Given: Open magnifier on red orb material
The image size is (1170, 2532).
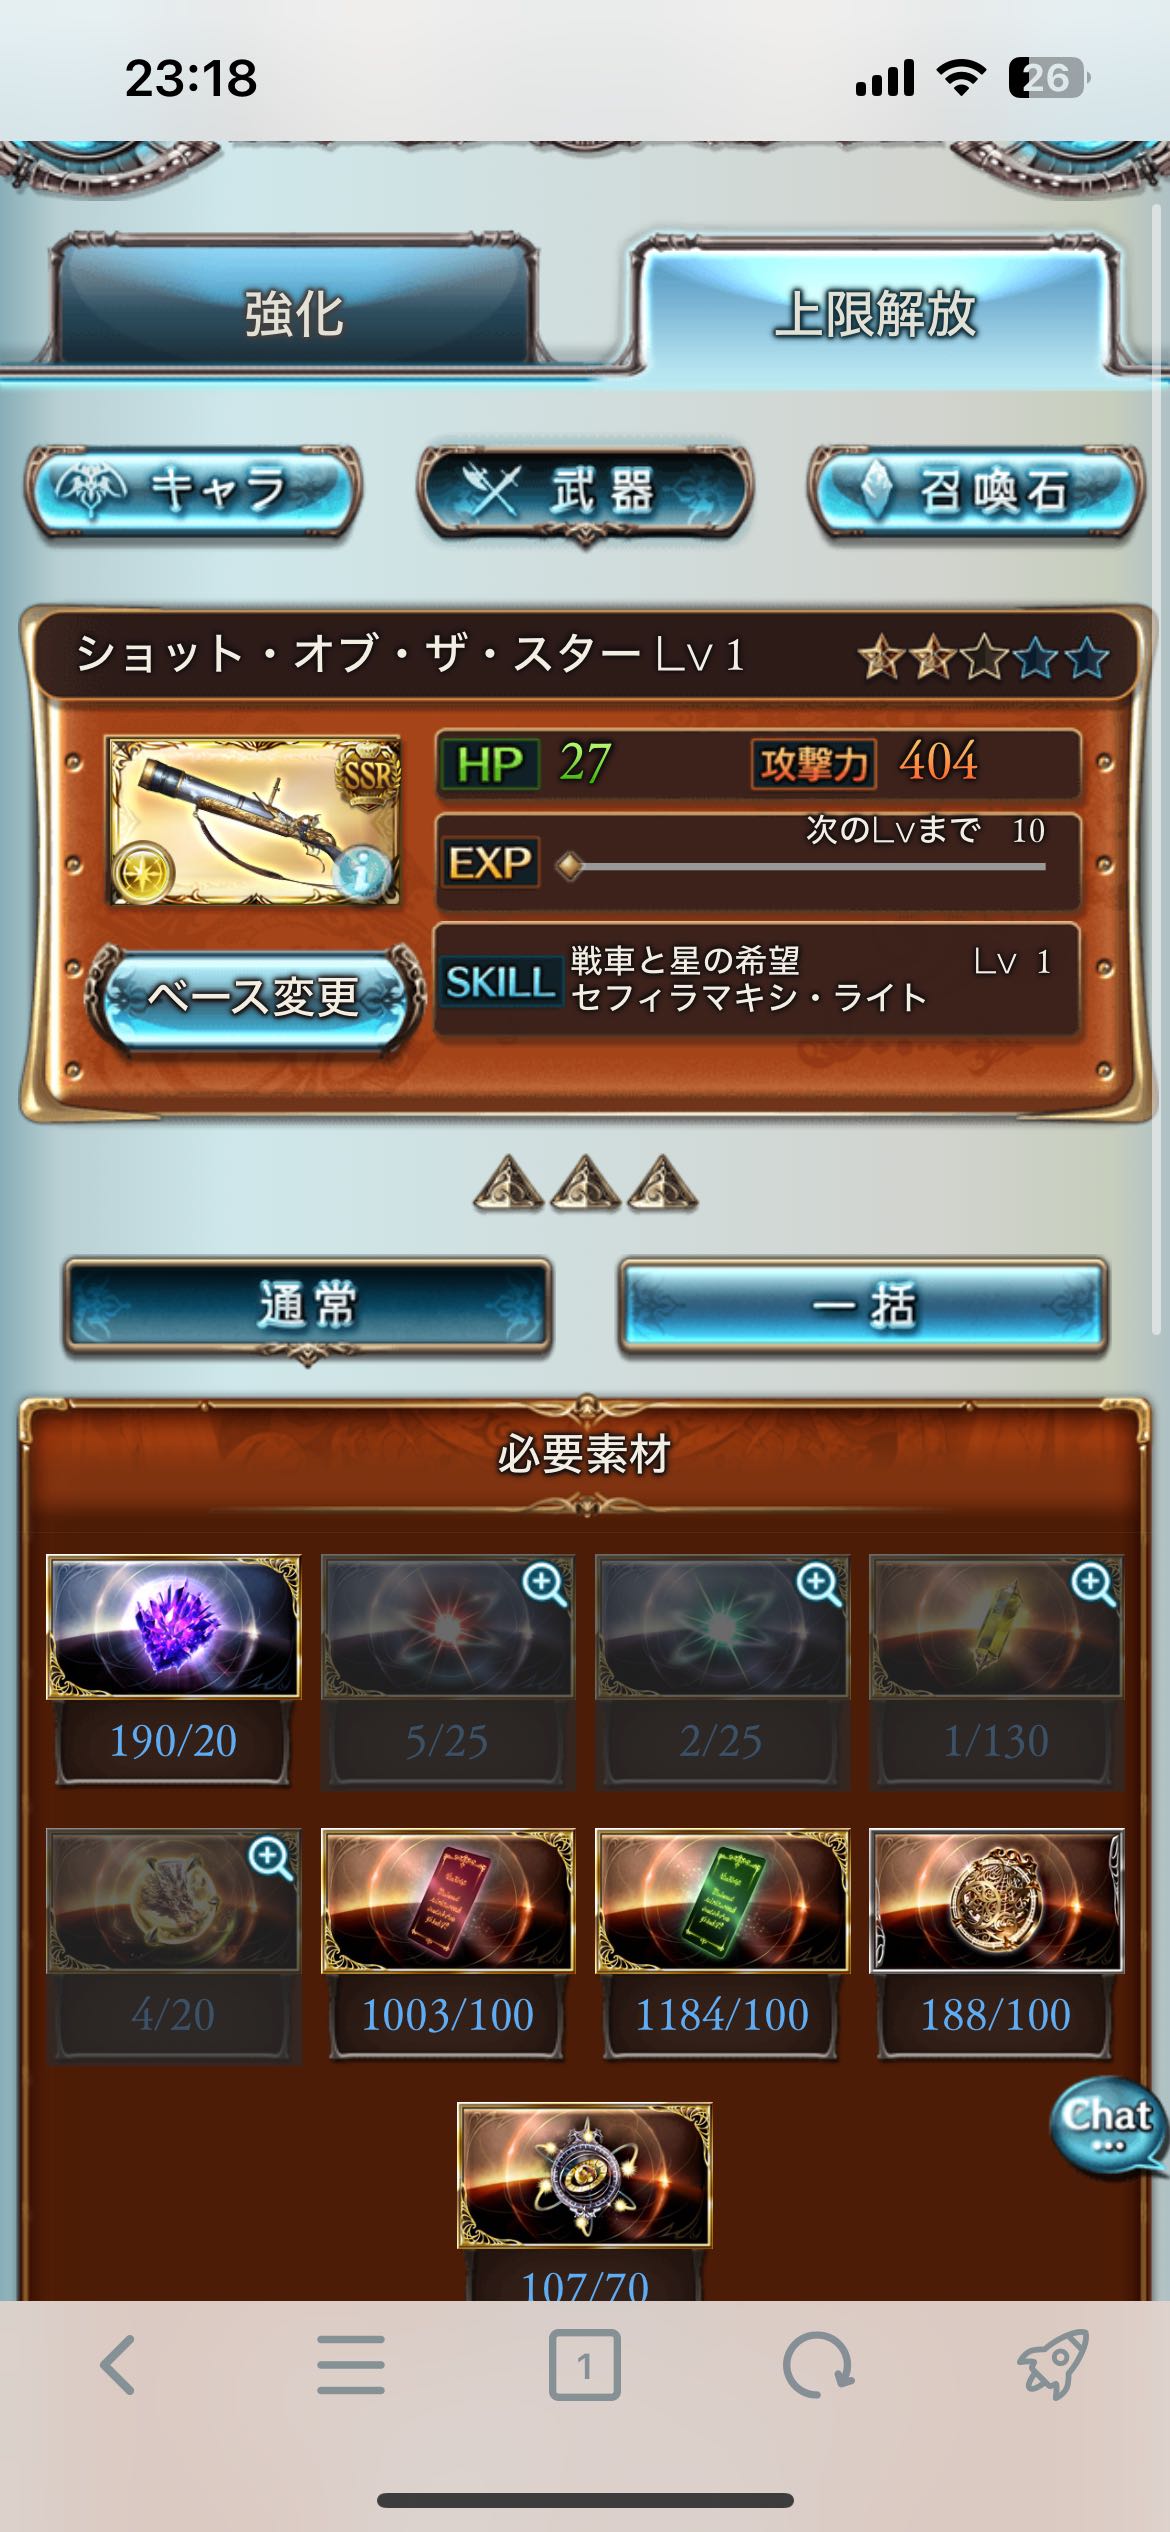Looking at the screenshot, I should [544, 1584].
